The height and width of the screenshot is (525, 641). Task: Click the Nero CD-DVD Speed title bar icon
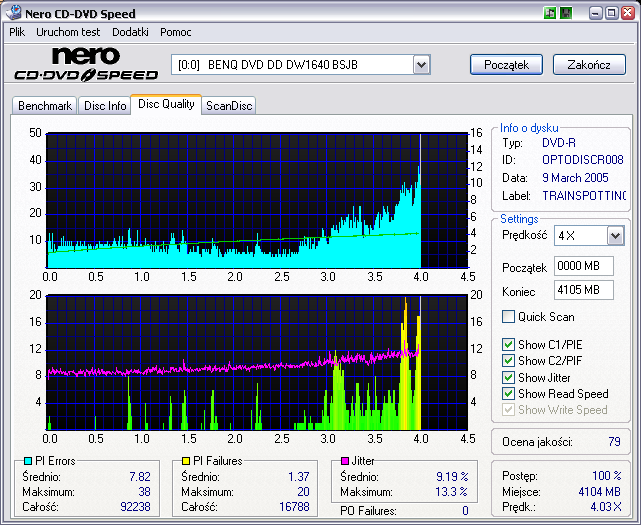point(13,13)
